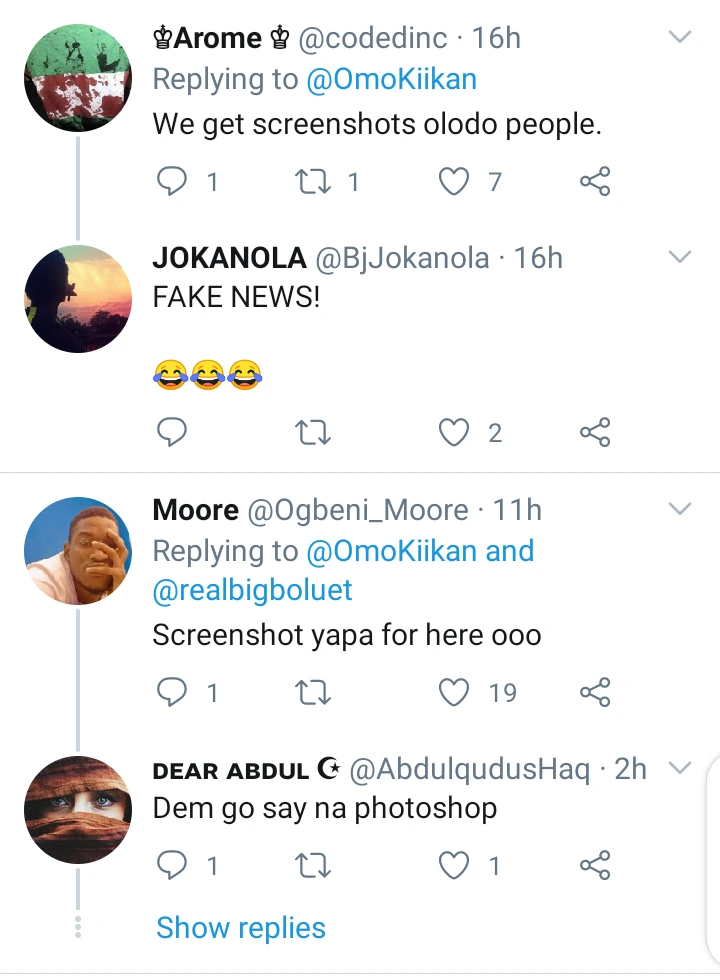Screen dimensions: 720x980
Task: Like JOKANOLA's FAKE NEWS tweet
Action: point(455,432)
